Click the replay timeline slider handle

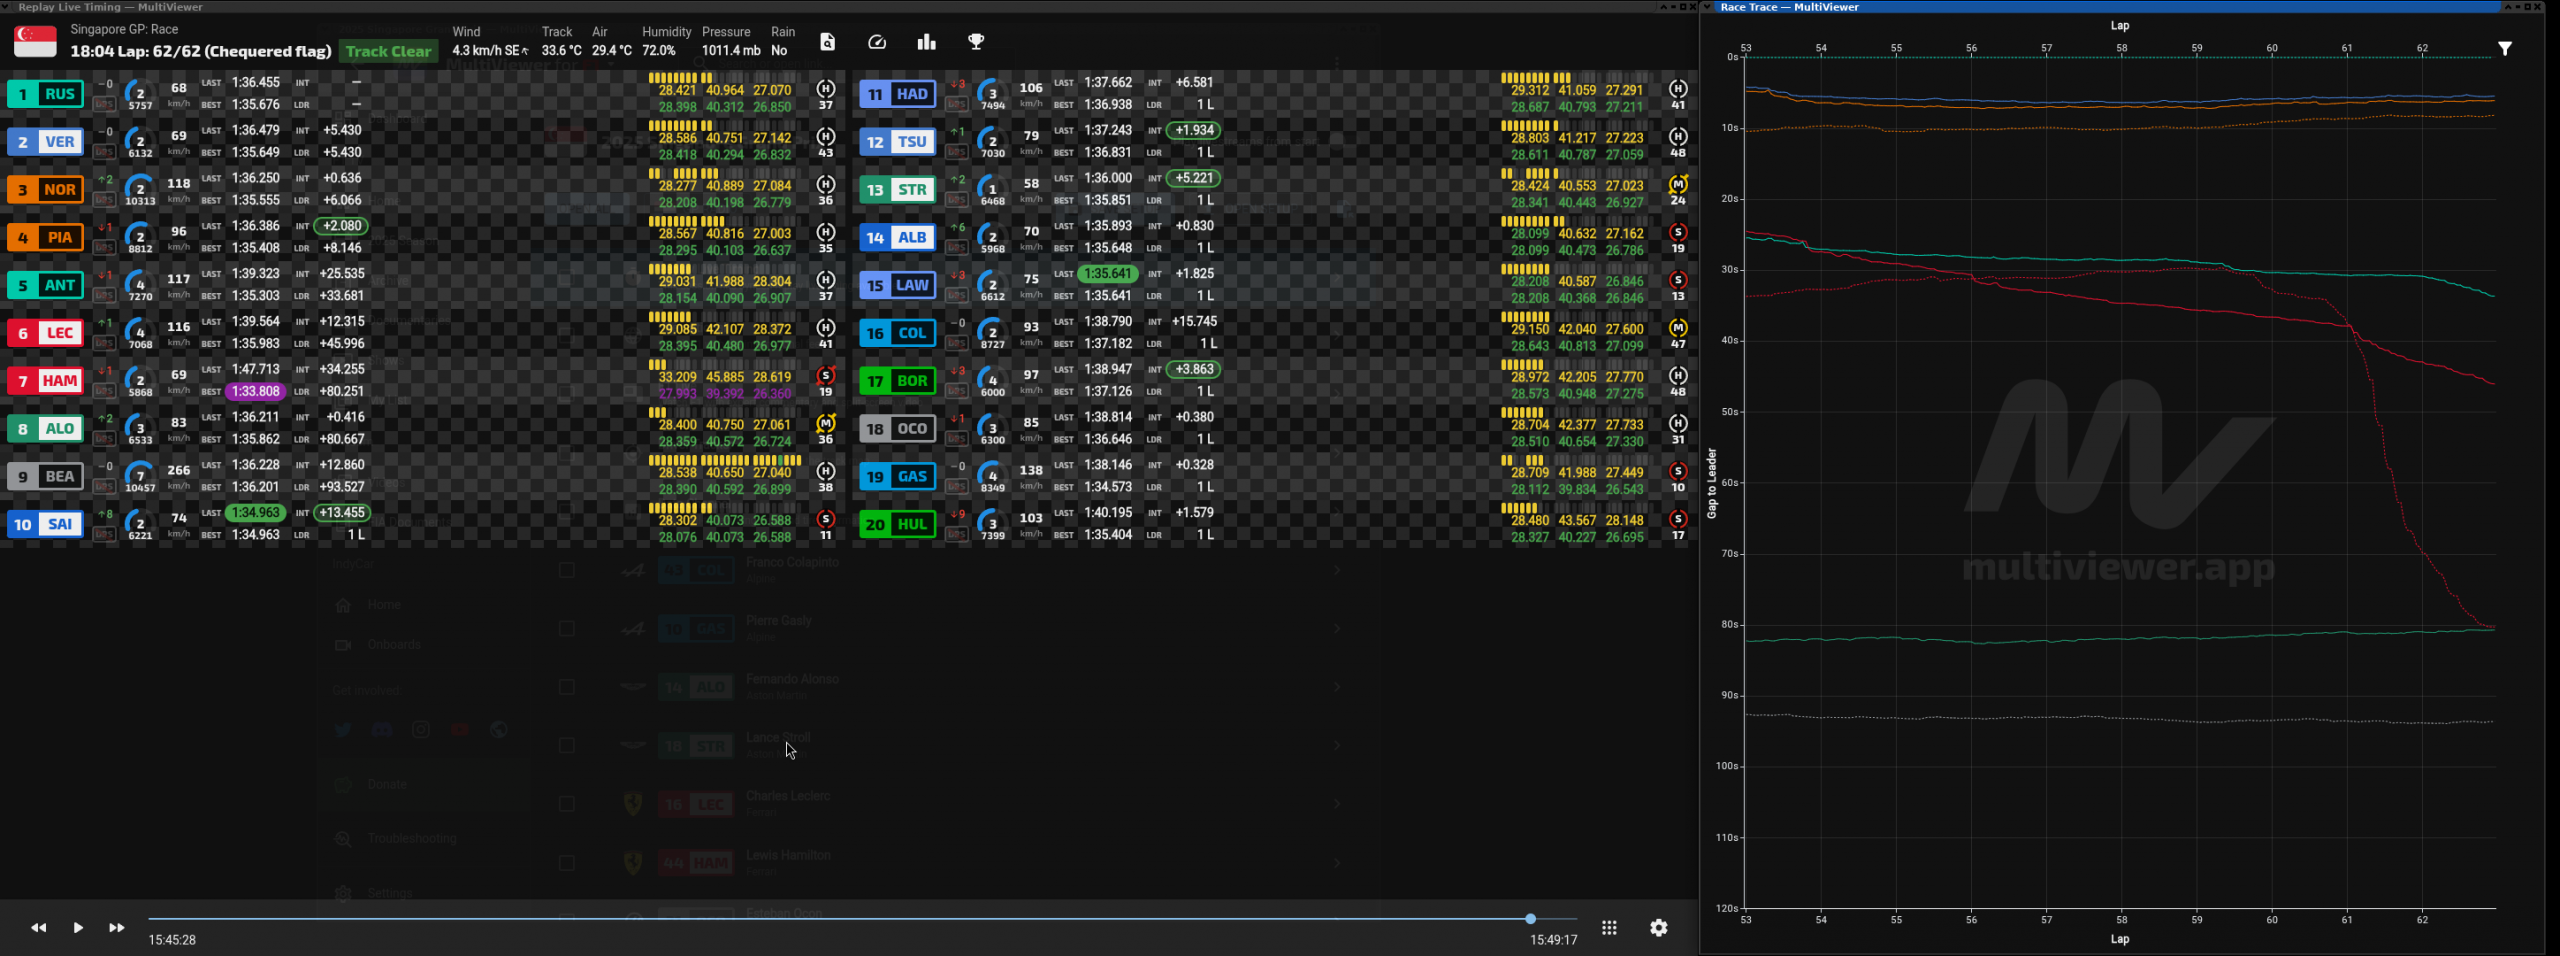[1530, 919]
